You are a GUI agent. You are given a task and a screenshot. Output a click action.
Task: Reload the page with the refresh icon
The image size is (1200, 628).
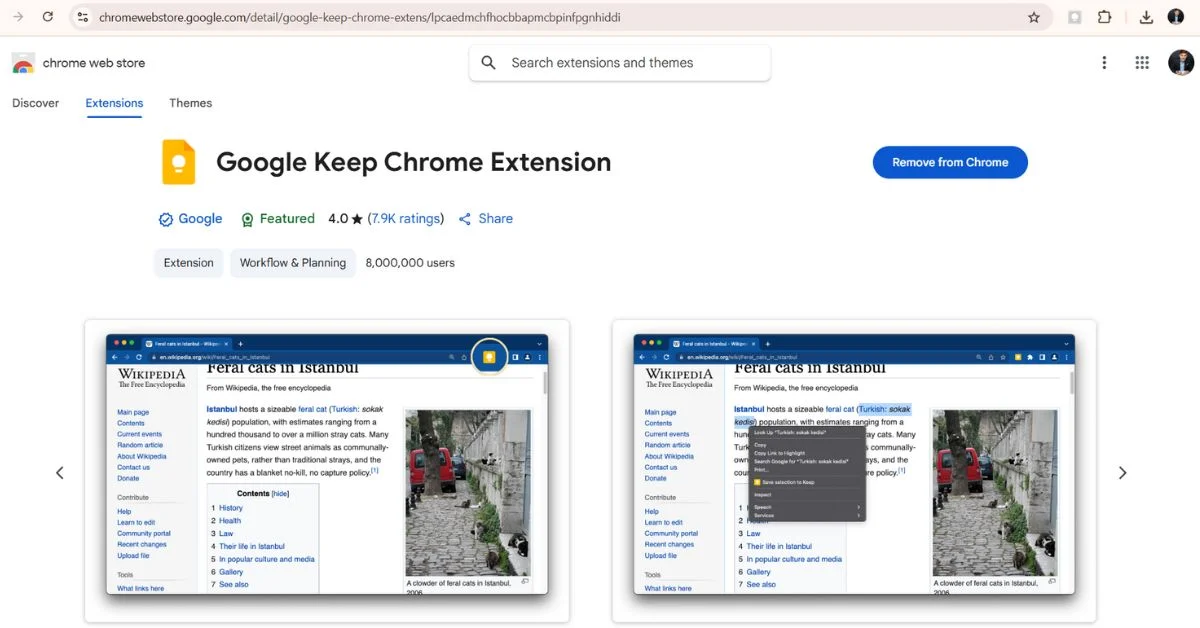[x=48, y=17]
